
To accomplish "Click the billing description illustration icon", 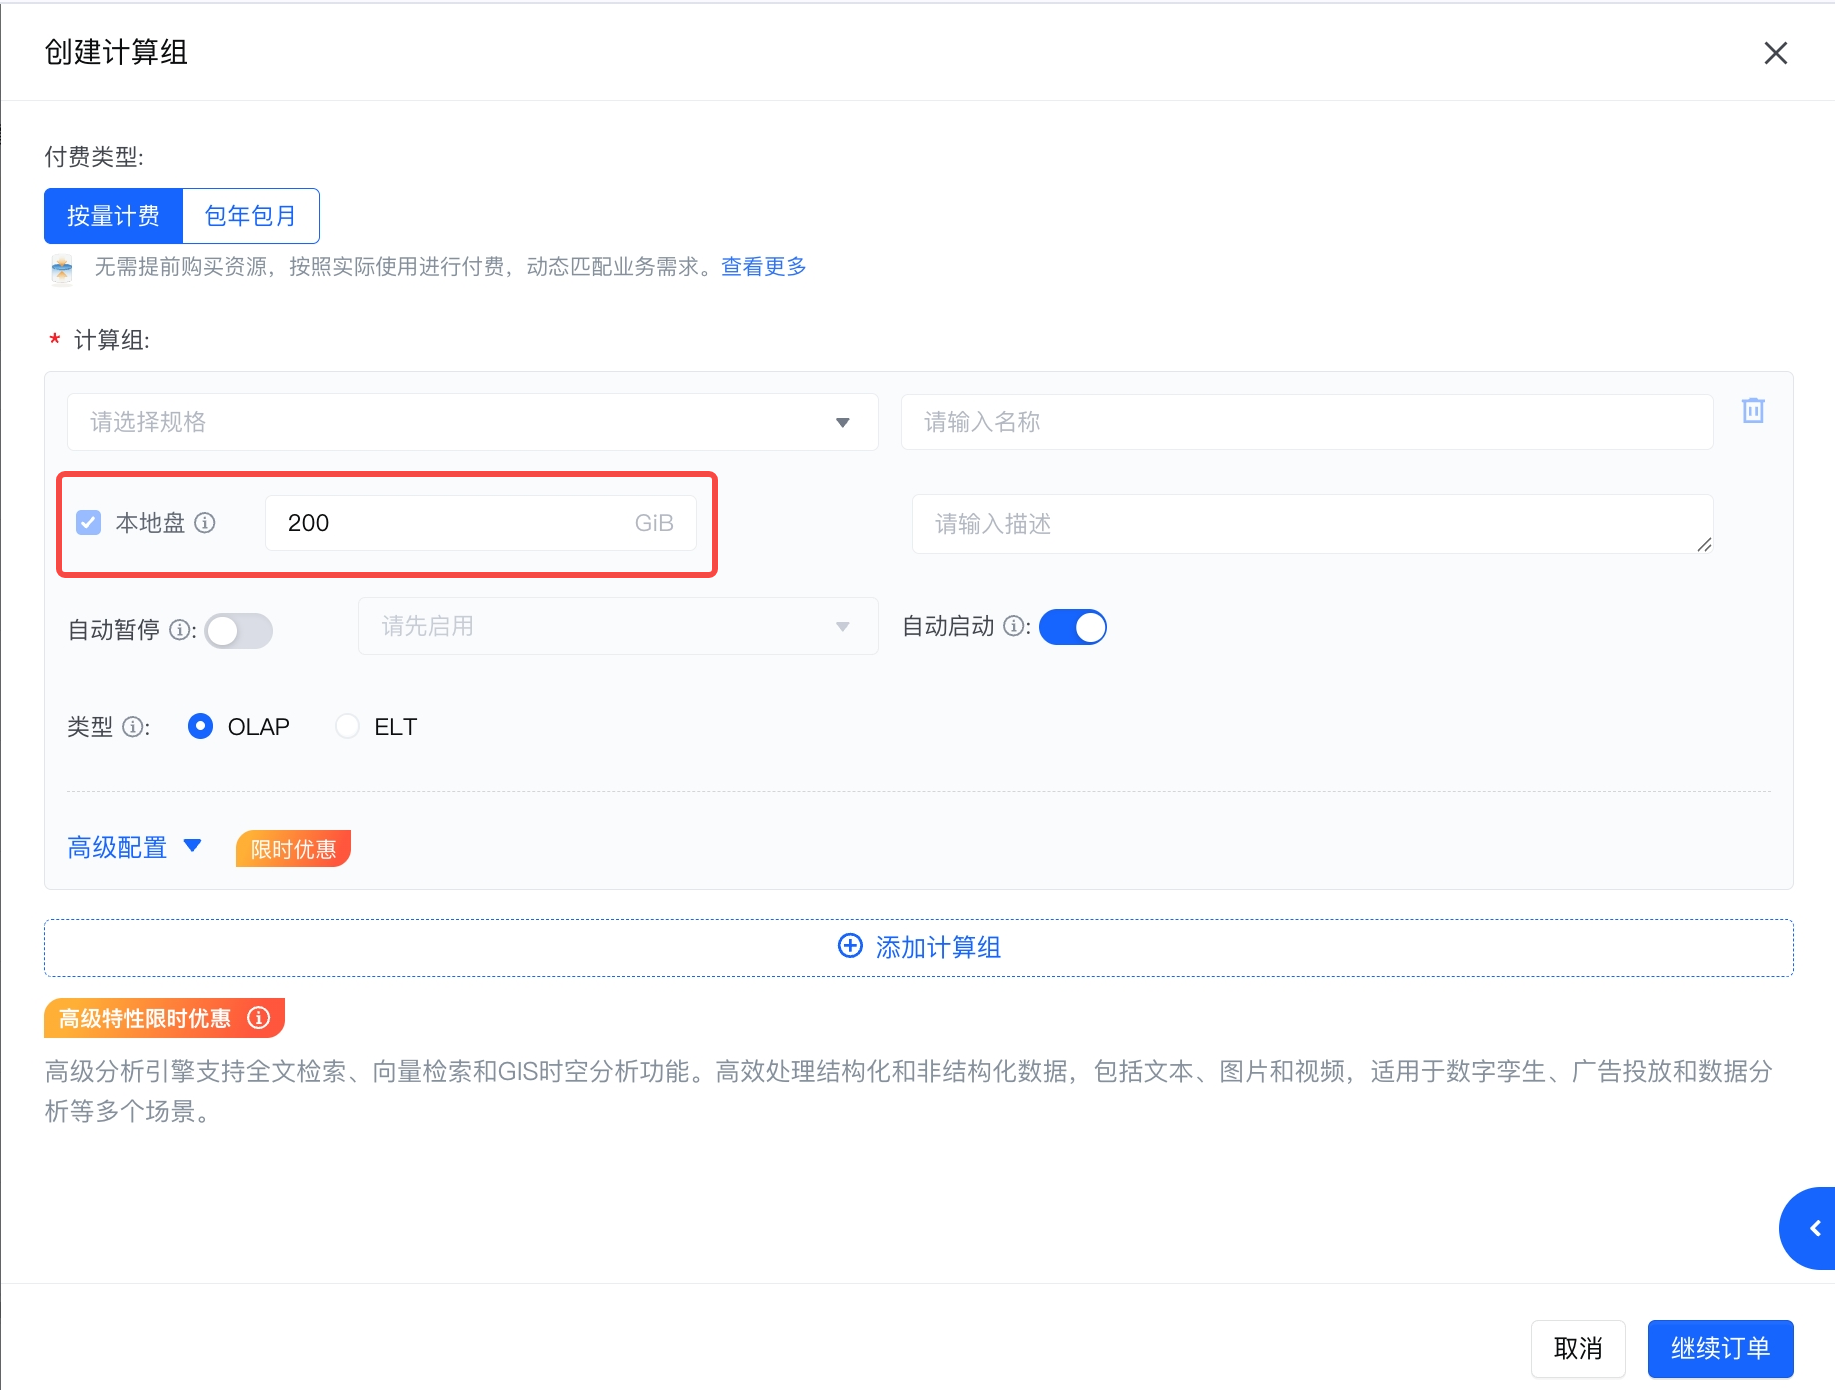I will pos(62,269).
